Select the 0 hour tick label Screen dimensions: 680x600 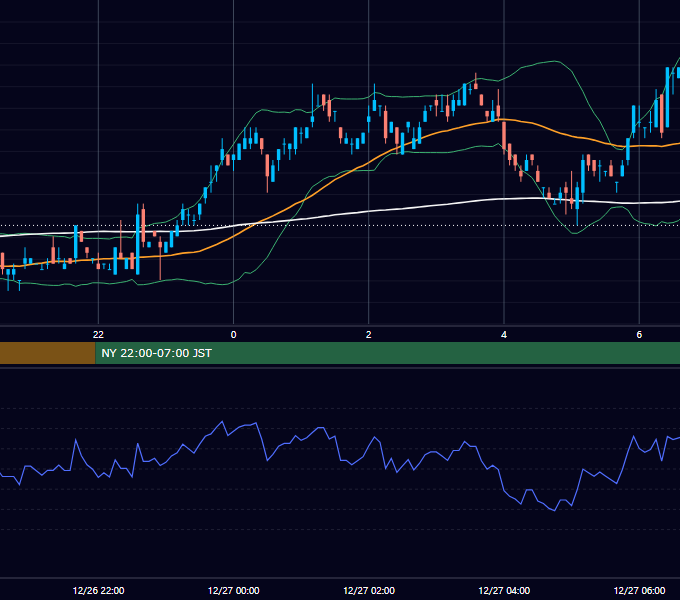(233, 334)
